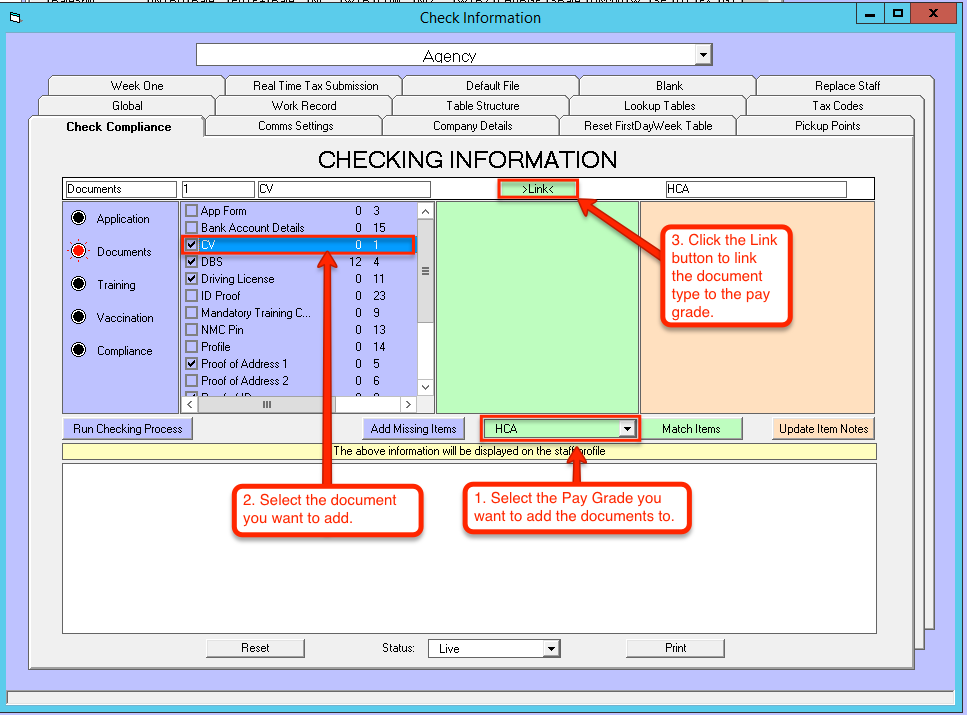Click the Add Missing Items button

413,429
